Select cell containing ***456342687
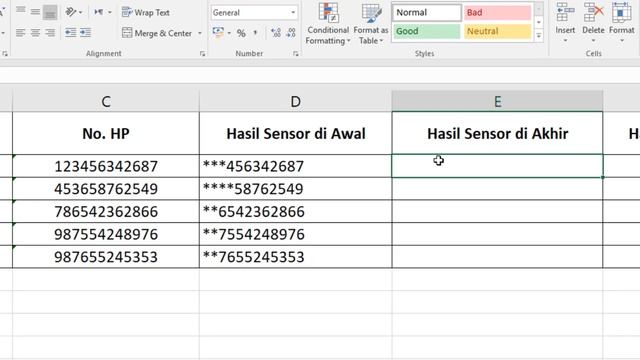 (296, 166)
